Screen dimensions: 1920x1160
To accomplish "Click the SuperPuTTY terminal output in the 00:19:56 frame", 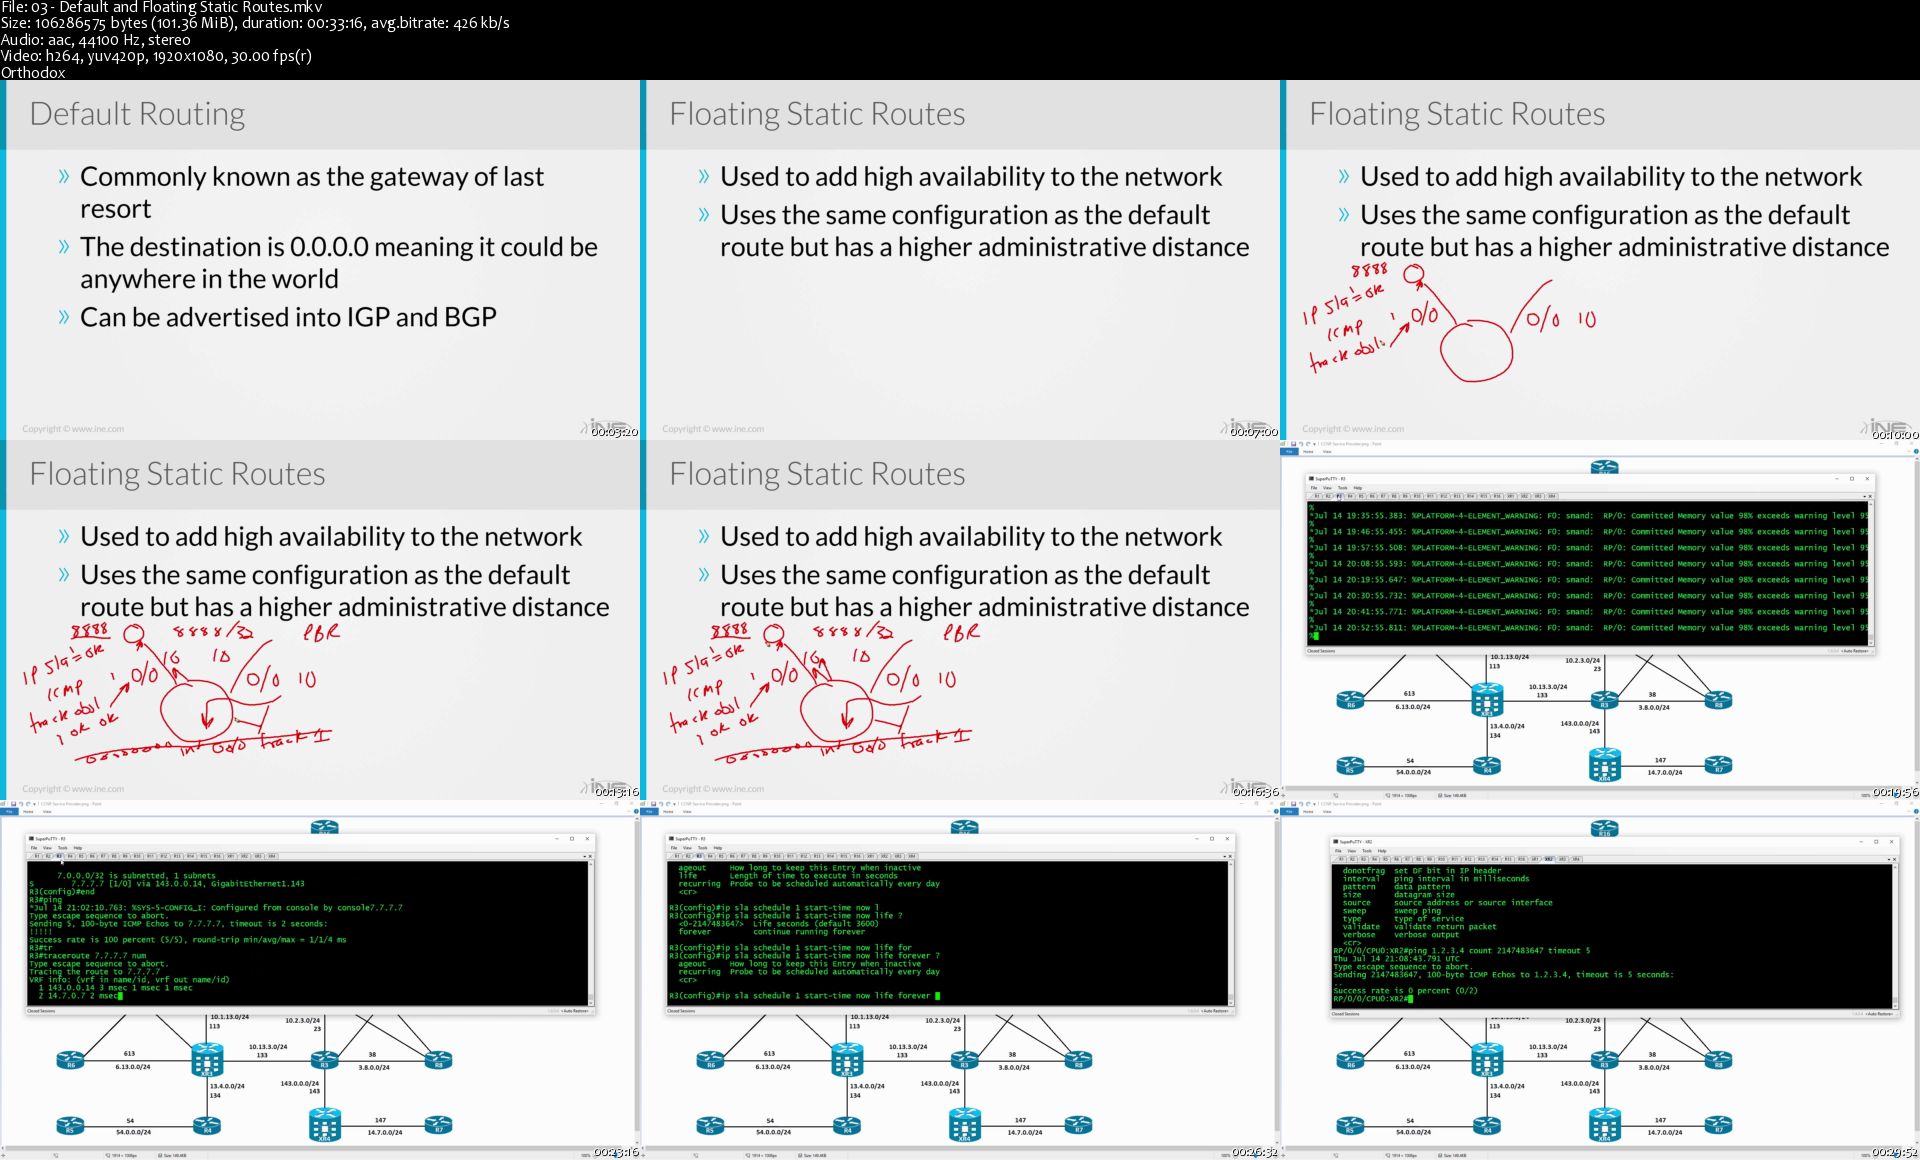I will click(x=1588, y=573).
